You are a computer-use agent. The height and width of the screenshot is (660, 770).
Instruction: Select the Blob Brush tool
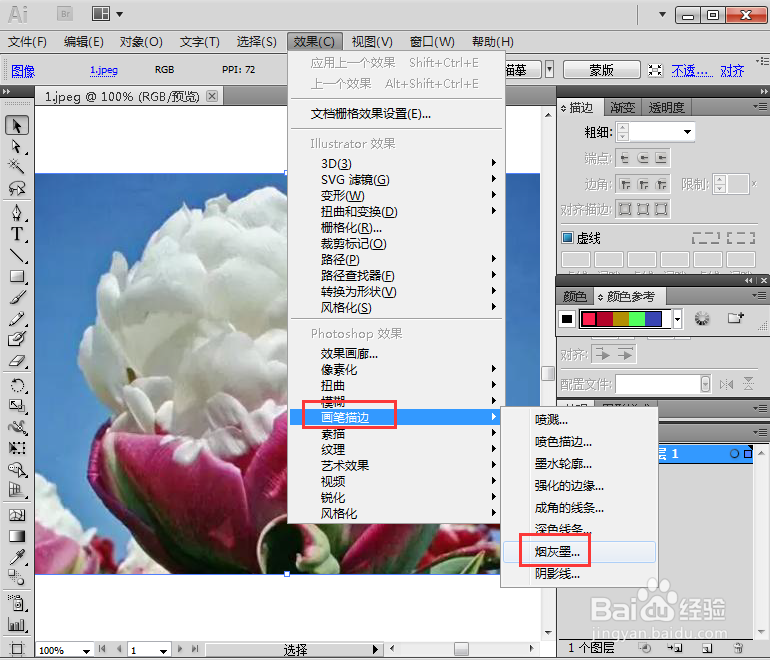17,339
